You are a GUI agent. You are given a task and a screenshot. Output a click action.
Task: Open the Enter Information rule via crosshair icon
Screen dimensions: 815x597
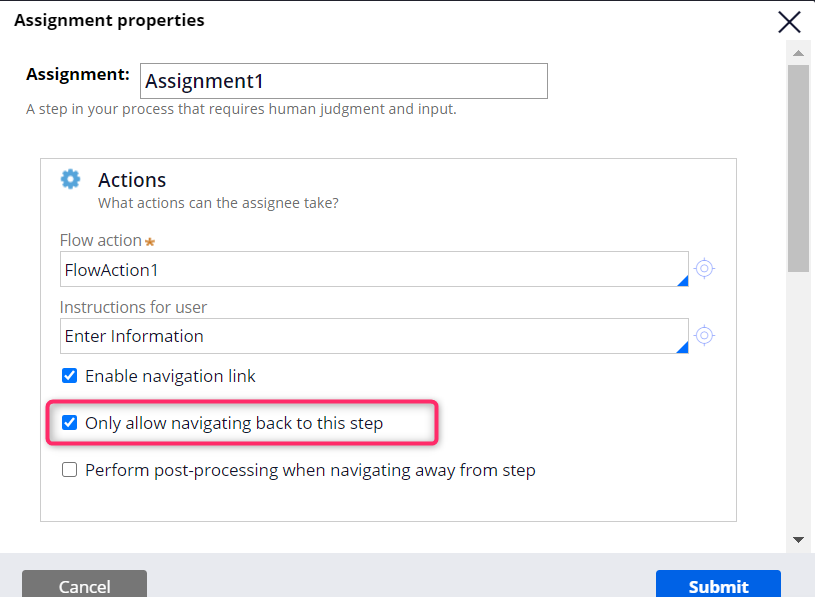(x=704, y=336)
